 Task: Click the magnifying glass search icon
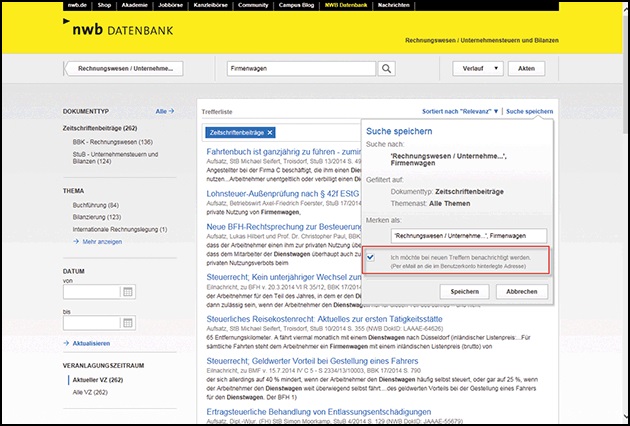click(x=385, y=69)
